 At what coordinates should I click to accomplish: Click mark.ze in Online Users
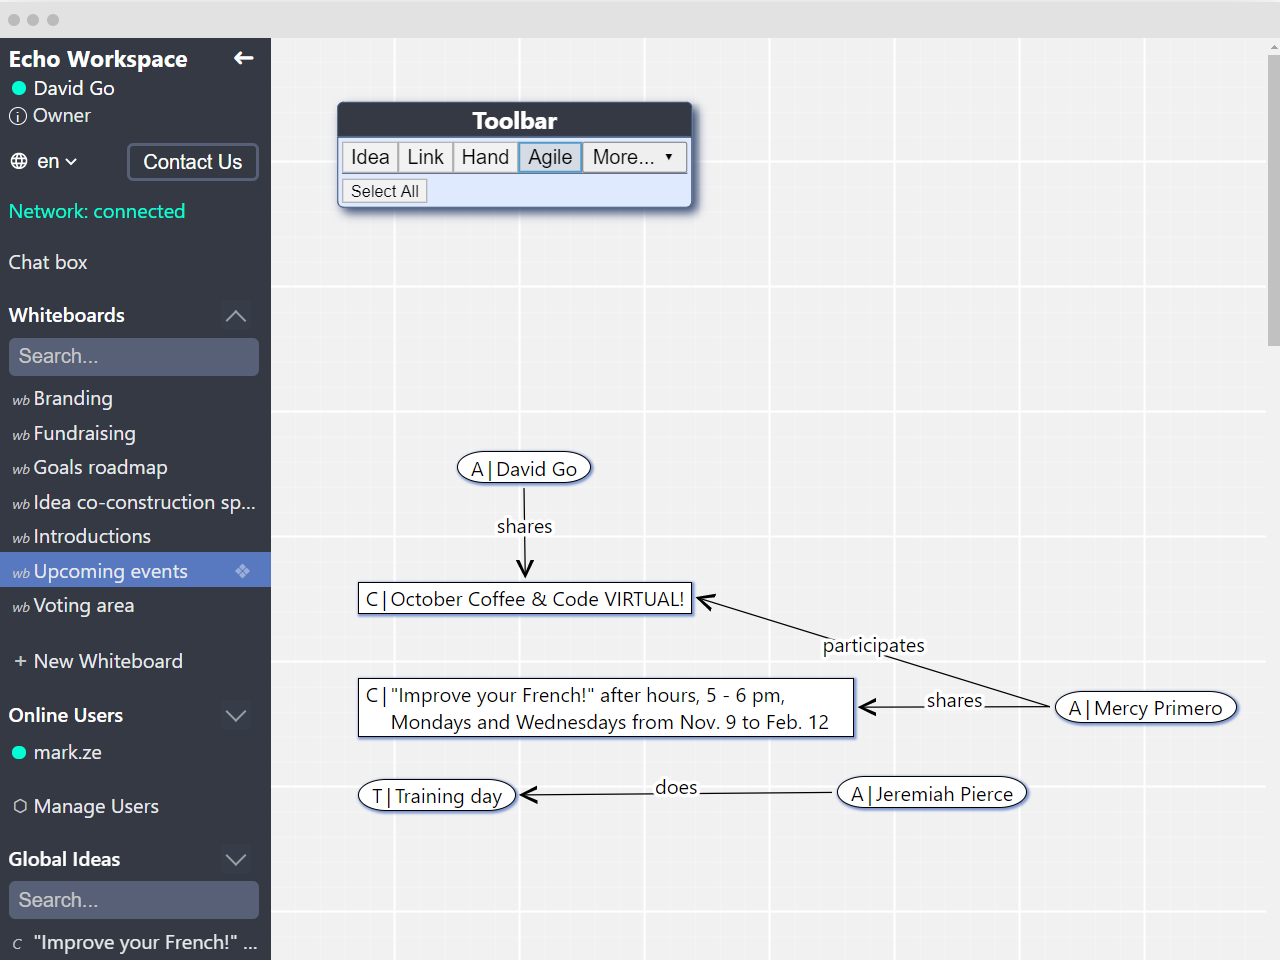point(67,753)
